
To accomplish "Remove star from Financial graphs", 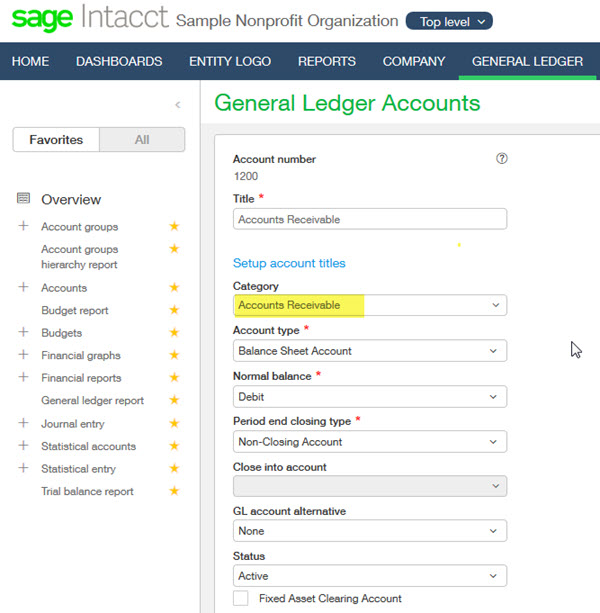I will pos(174,355).
